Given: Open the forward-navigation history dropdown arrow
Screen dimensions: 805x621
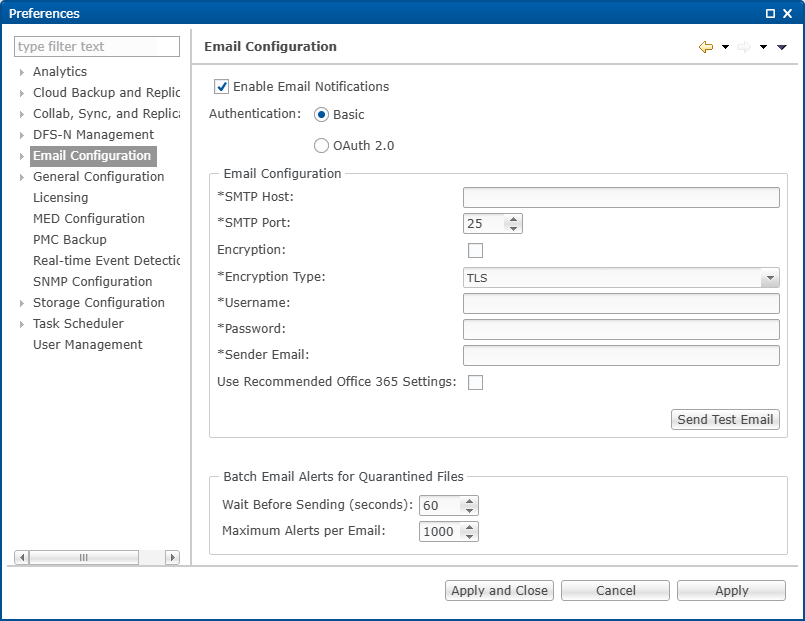Looking at the screenshot, I should click(x=764, y=47).
